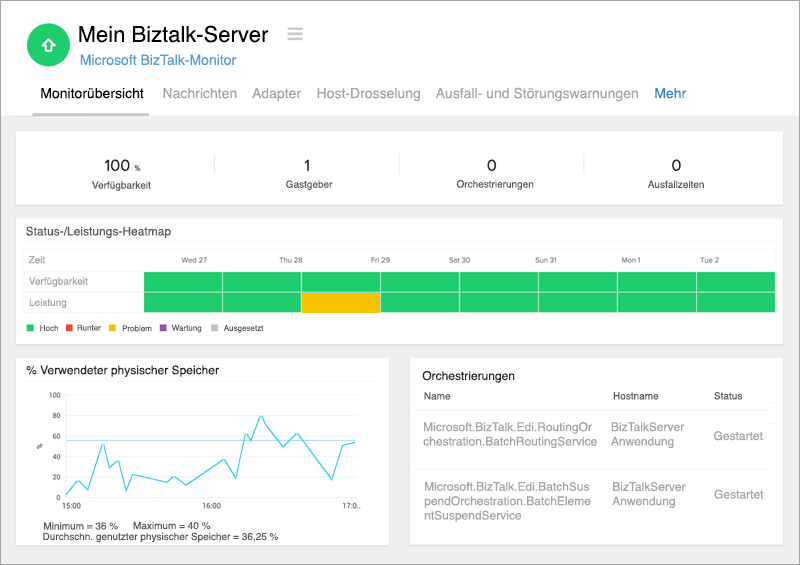Screen dimensions: 800x565
Task: Toggle the purple Wartung legend swatch
Action: point(163,328)
